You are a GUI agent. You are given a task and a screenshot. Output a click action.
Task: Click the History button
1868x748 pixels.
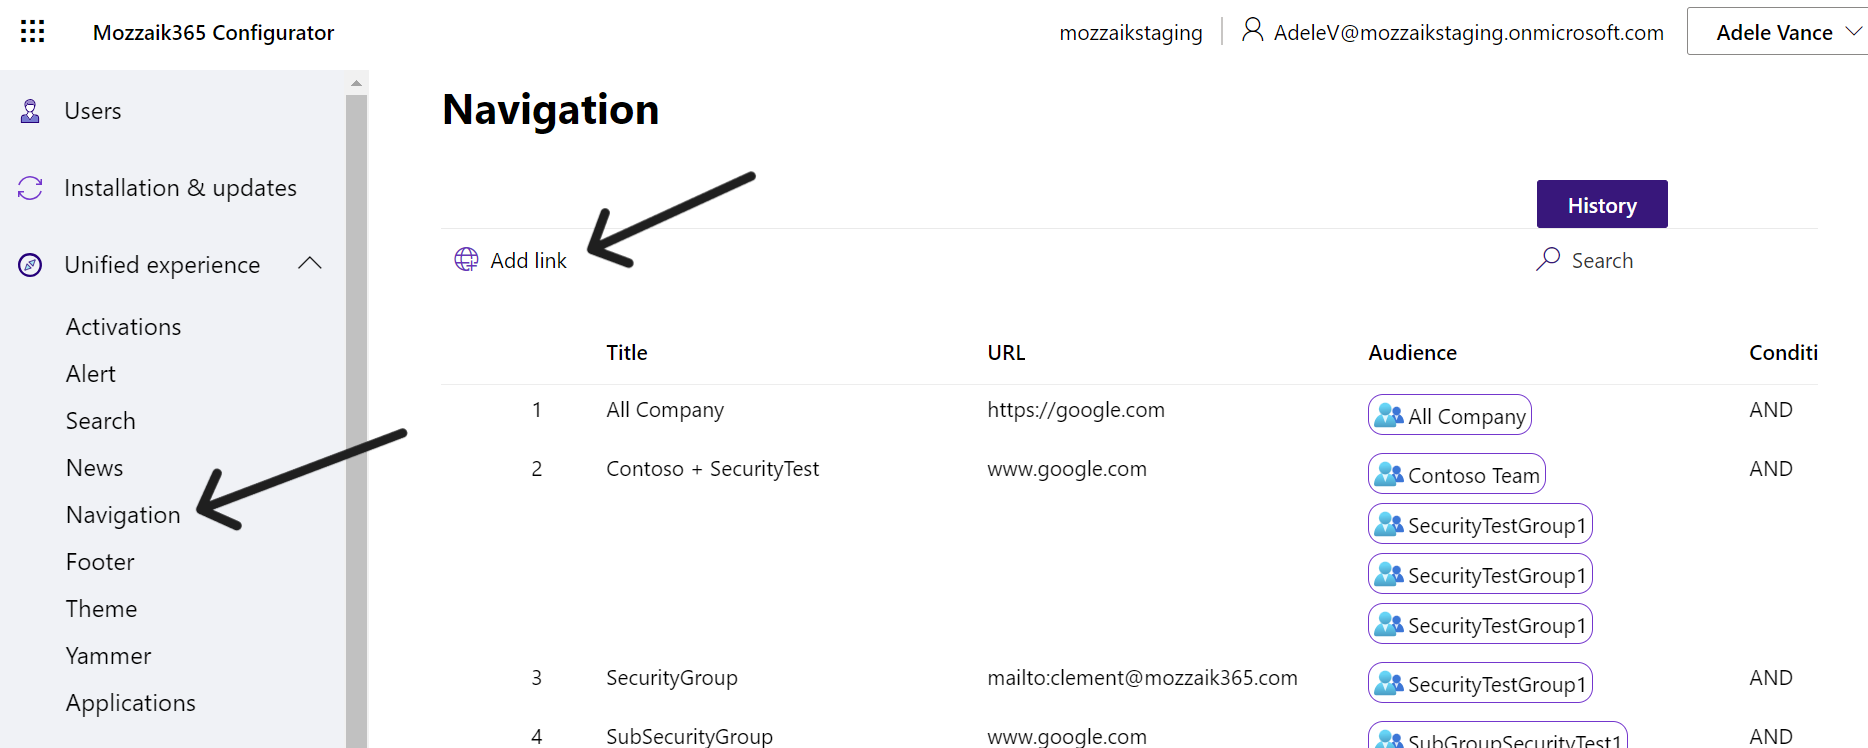(x=1602, y=204)
